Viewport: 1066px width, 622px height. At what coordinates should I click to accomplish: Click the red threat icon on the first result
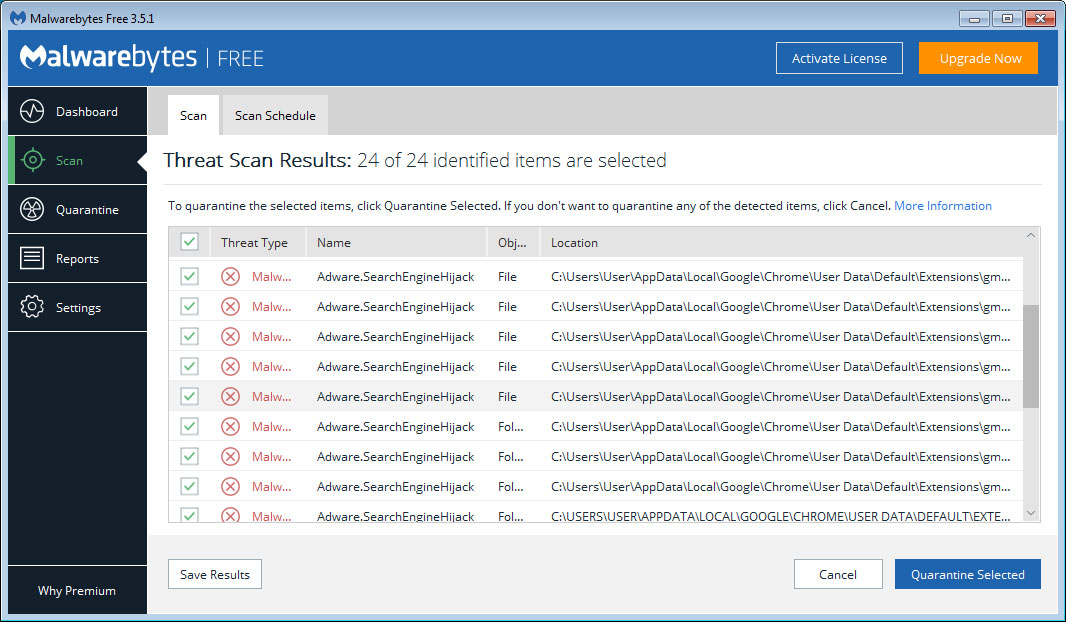click(x=230, y=276)
